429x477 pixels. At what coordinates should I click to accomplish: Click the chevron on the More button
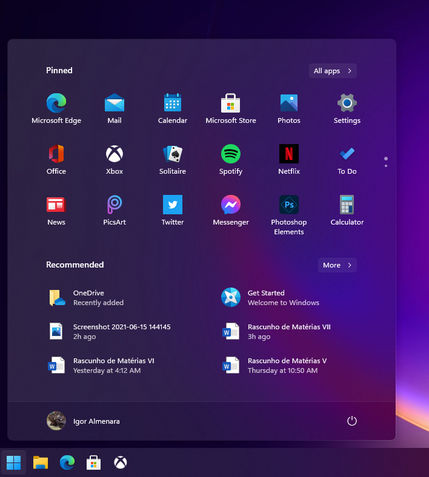click(349, 265)
